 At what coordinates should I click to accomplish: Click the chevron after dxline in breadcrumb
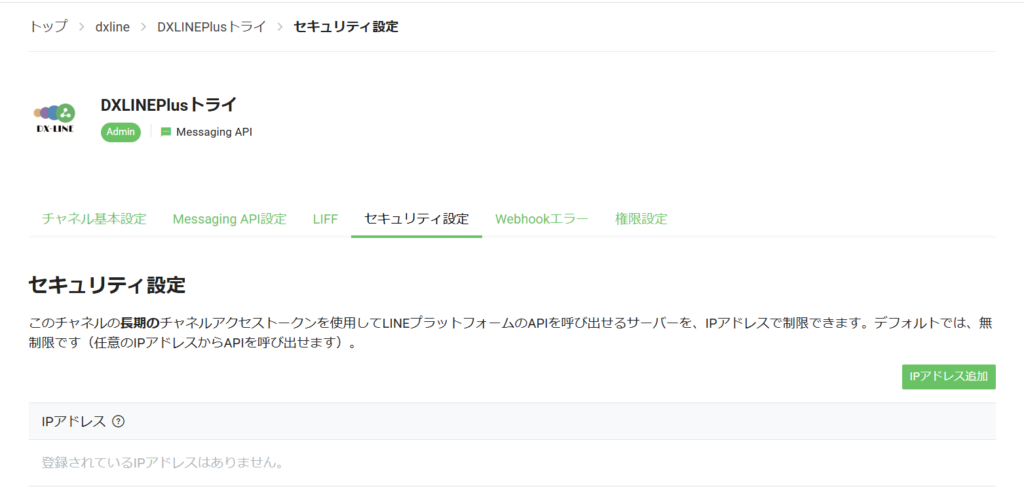[143, 27]
